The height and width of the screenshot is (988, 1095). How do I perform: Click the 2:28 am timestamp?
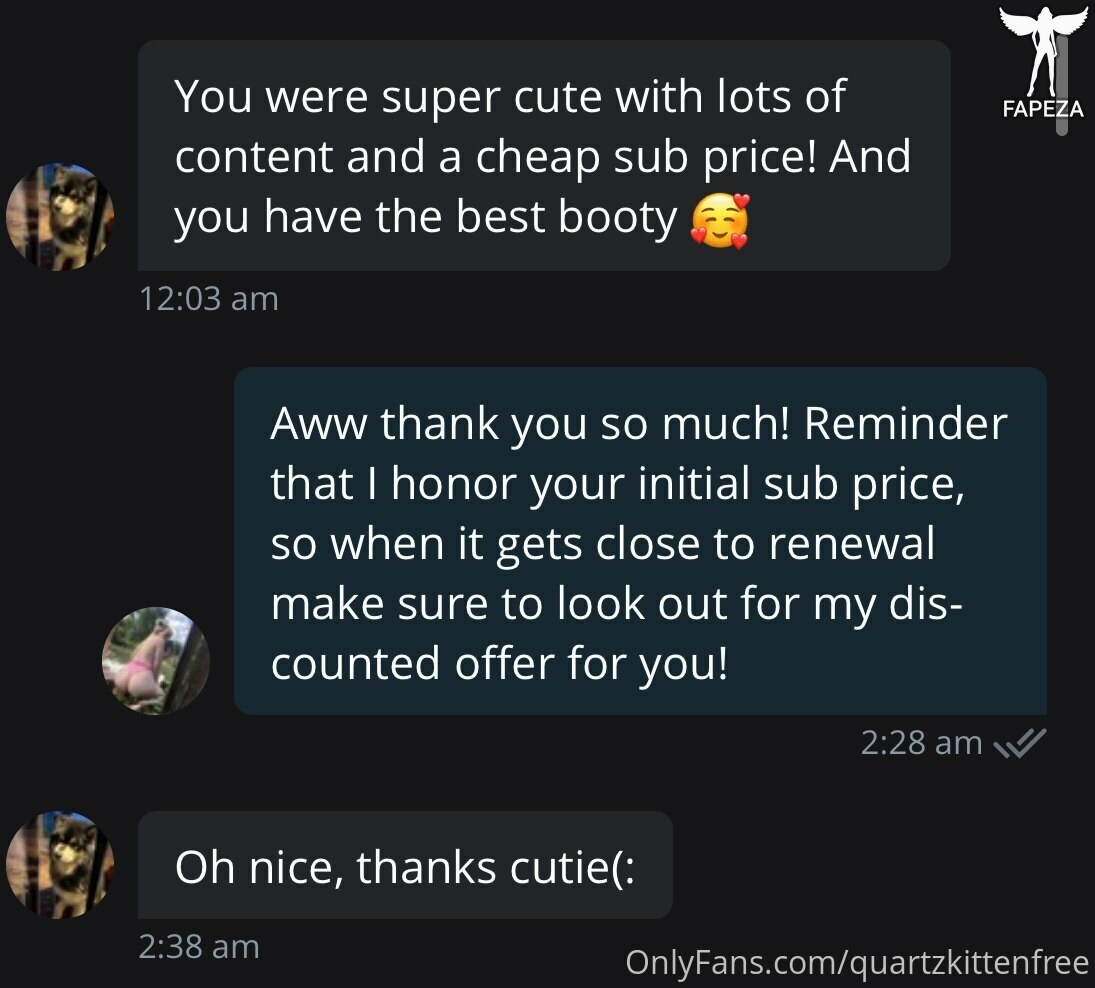(x=921, y=743)
